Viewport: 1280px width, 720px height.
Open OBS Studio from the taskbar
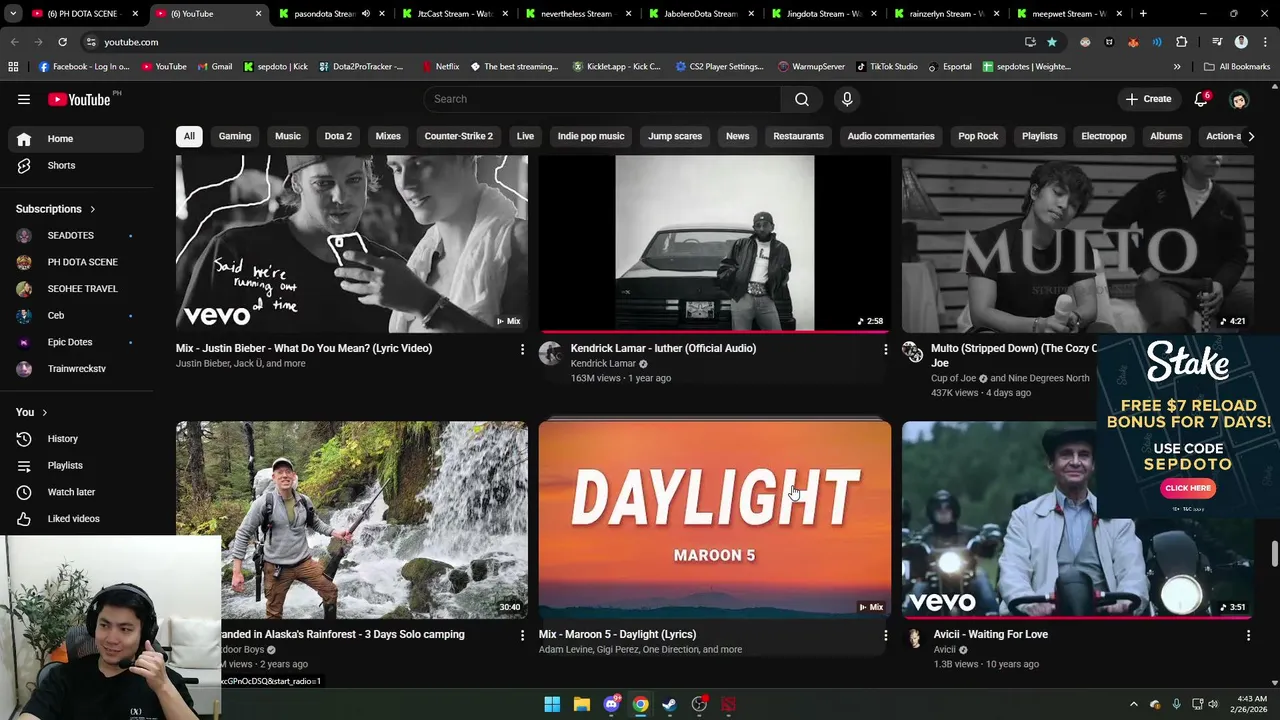click(699, 704)
